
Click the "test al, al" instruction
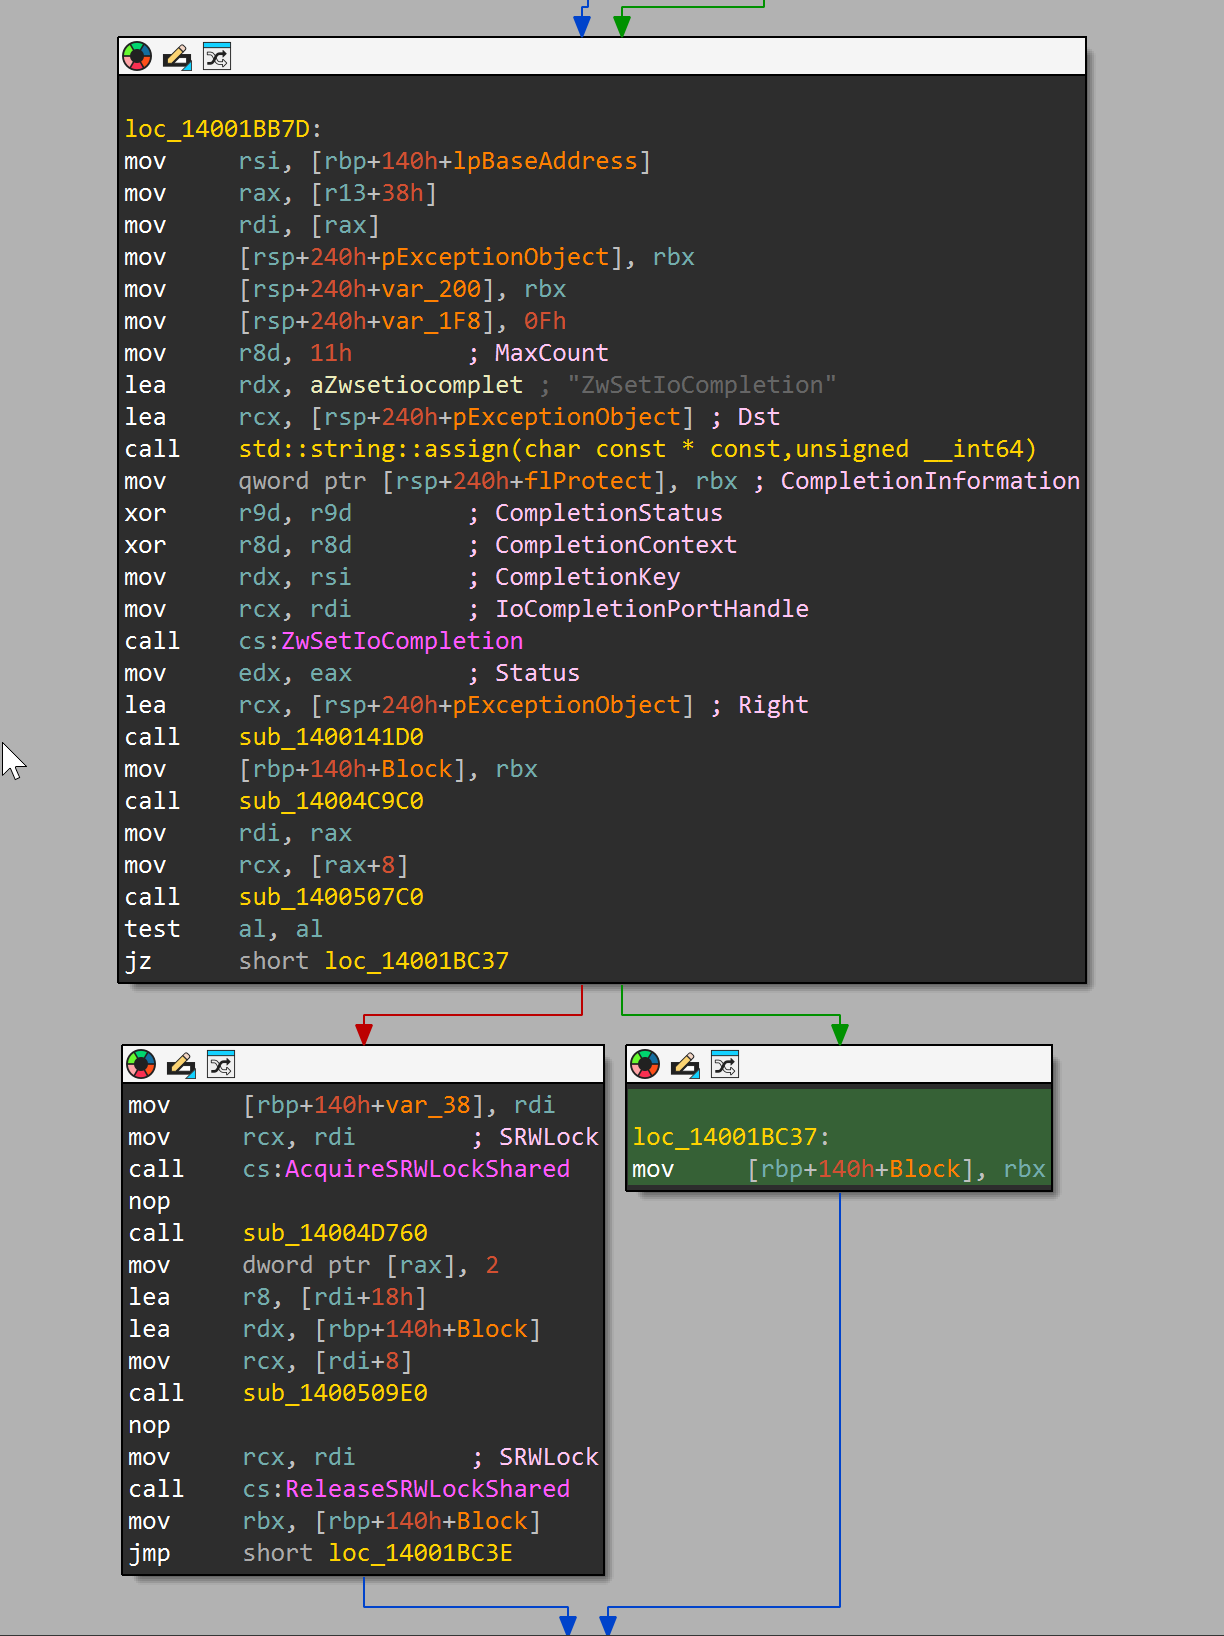coord(223,929)
